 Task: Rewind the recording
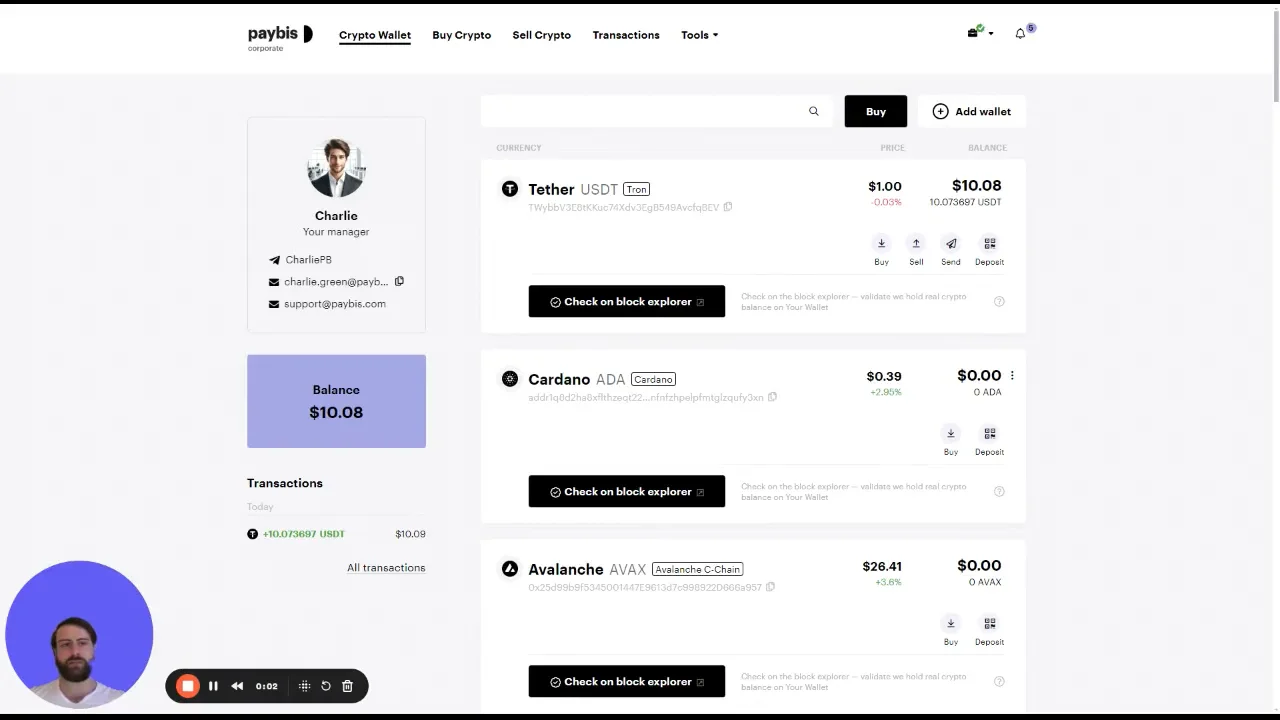tap(237, 686)
